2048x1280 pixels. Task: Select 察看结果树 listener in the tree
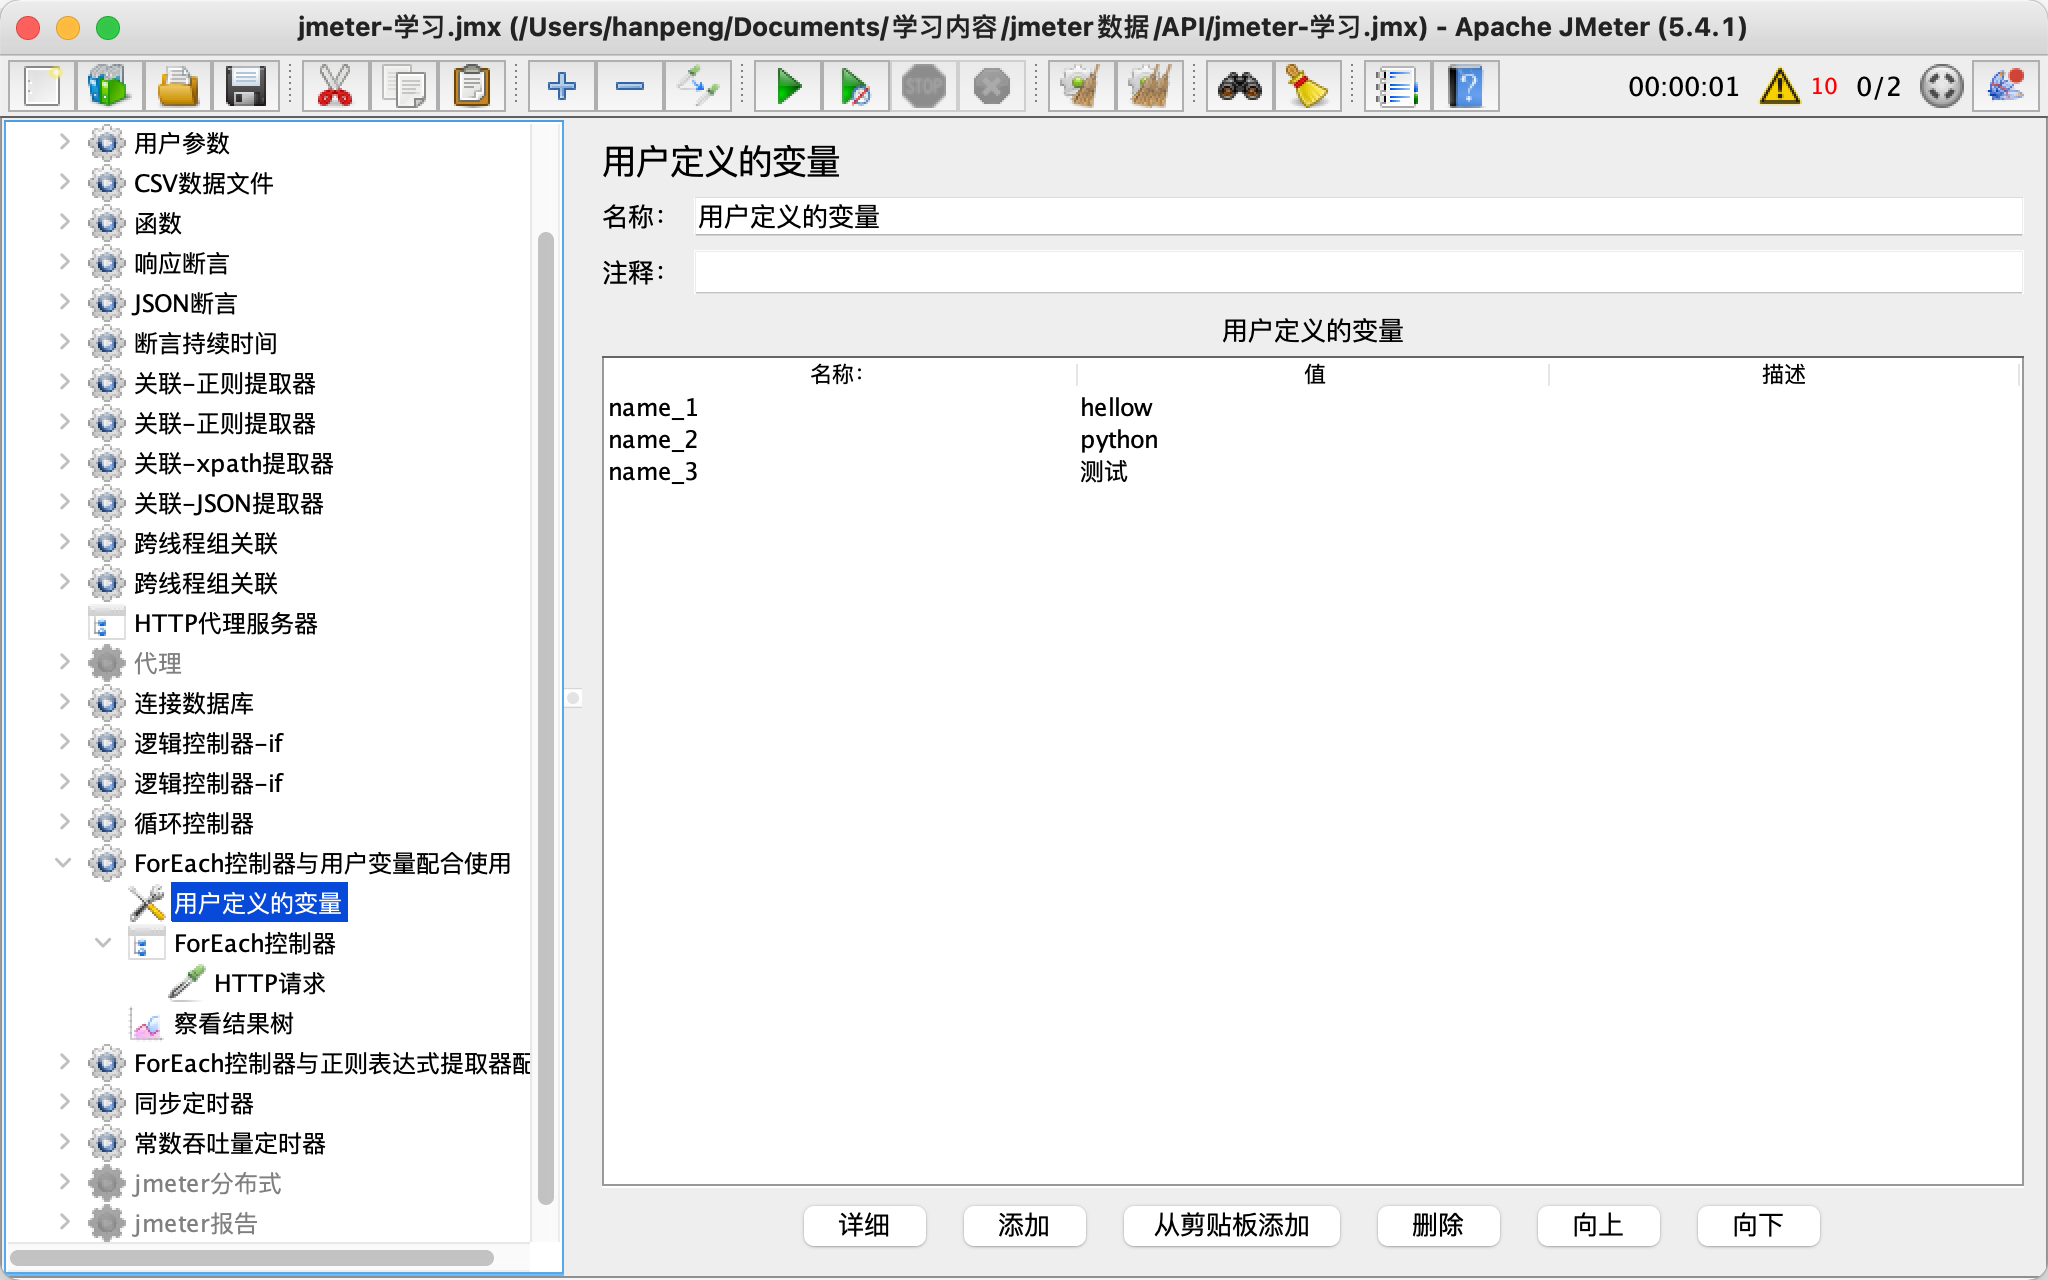(233, 1024)
